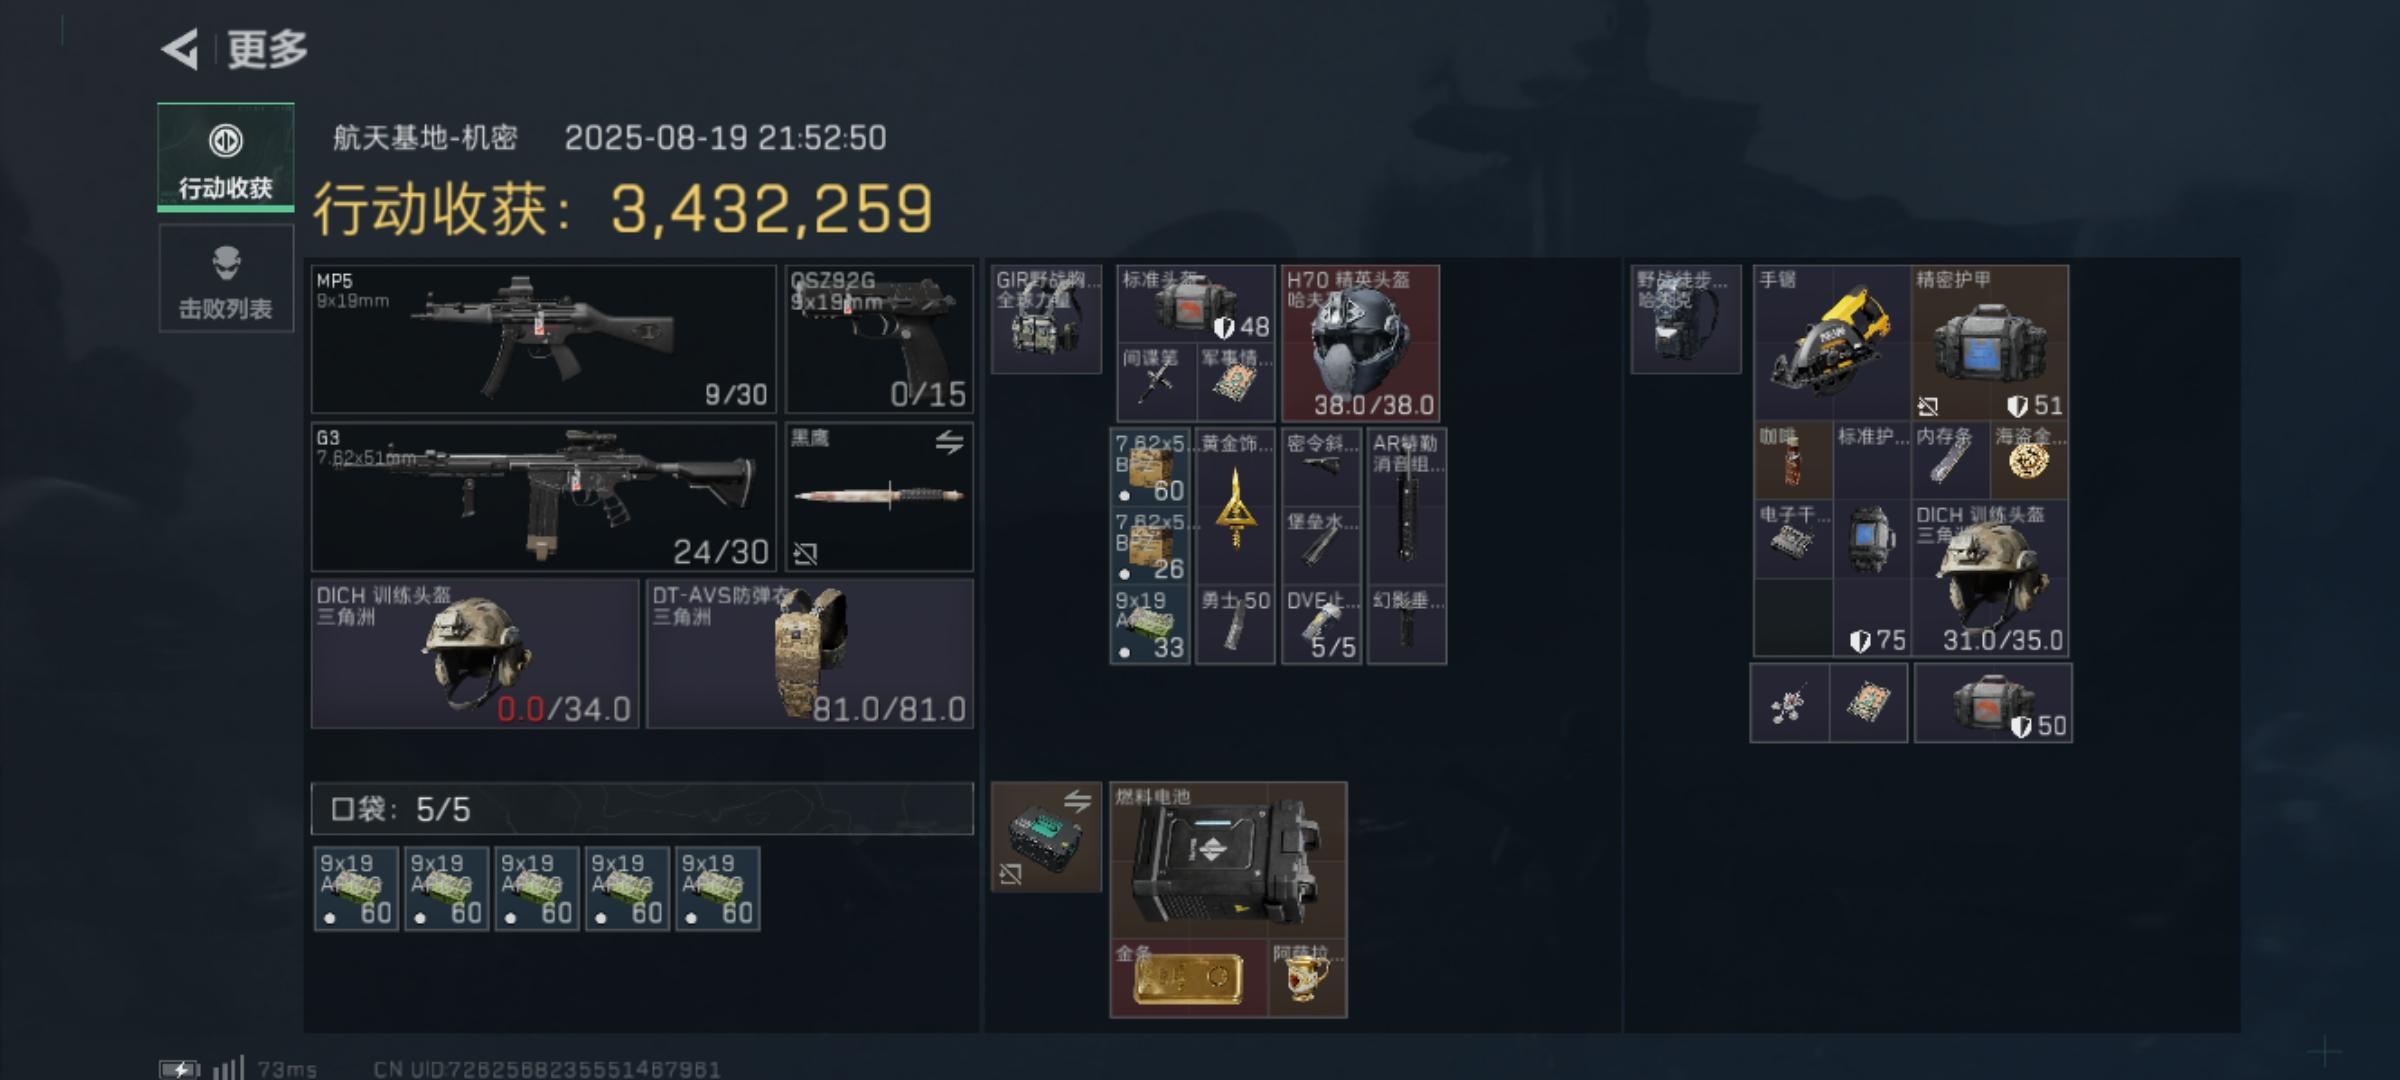Image resolution: width=2400 pixels, height=1080 pixels.
Task: Select the MP5 submachine gun item
Action: tap(544, 339)
